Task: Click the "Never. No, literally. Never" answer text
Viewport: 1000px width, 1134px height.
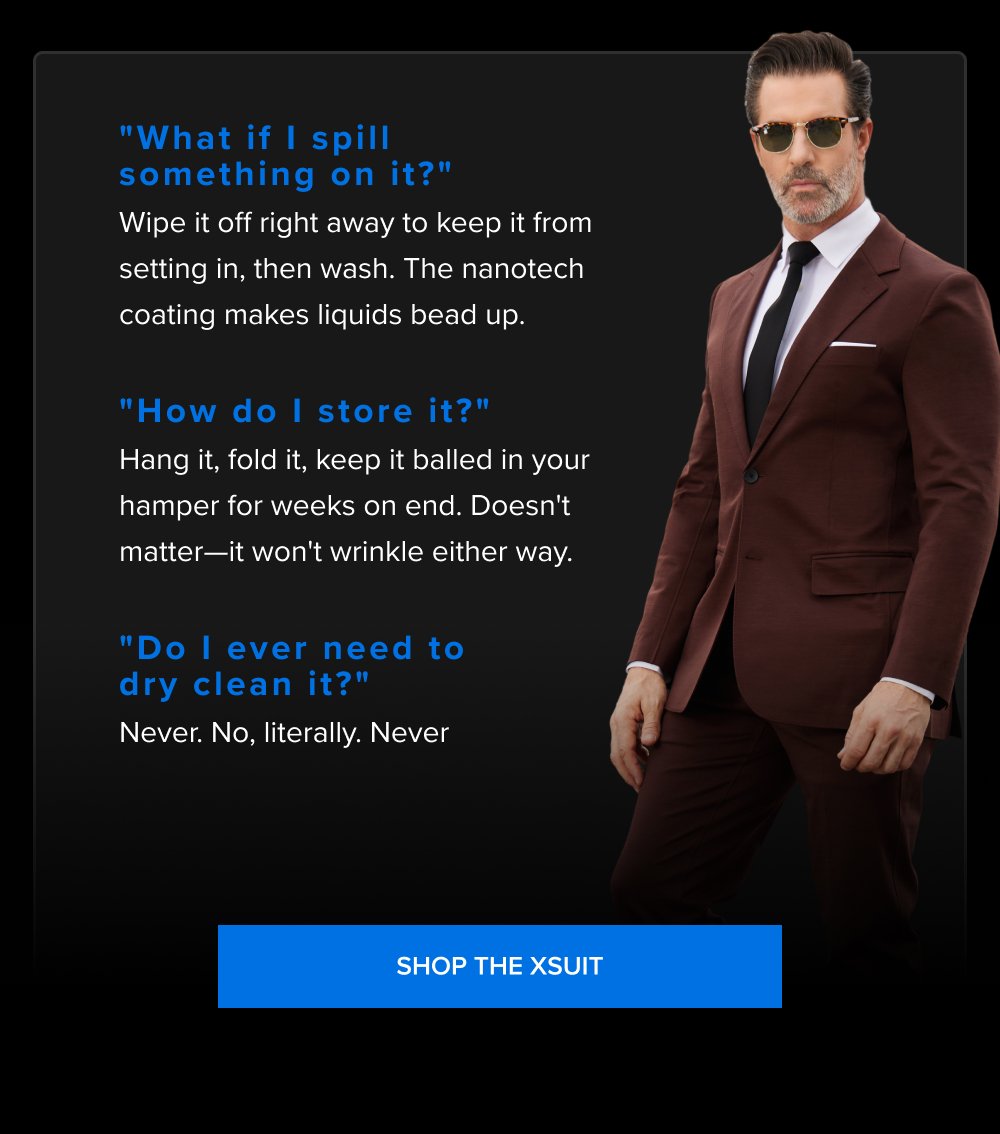Action: coord(283,733)
